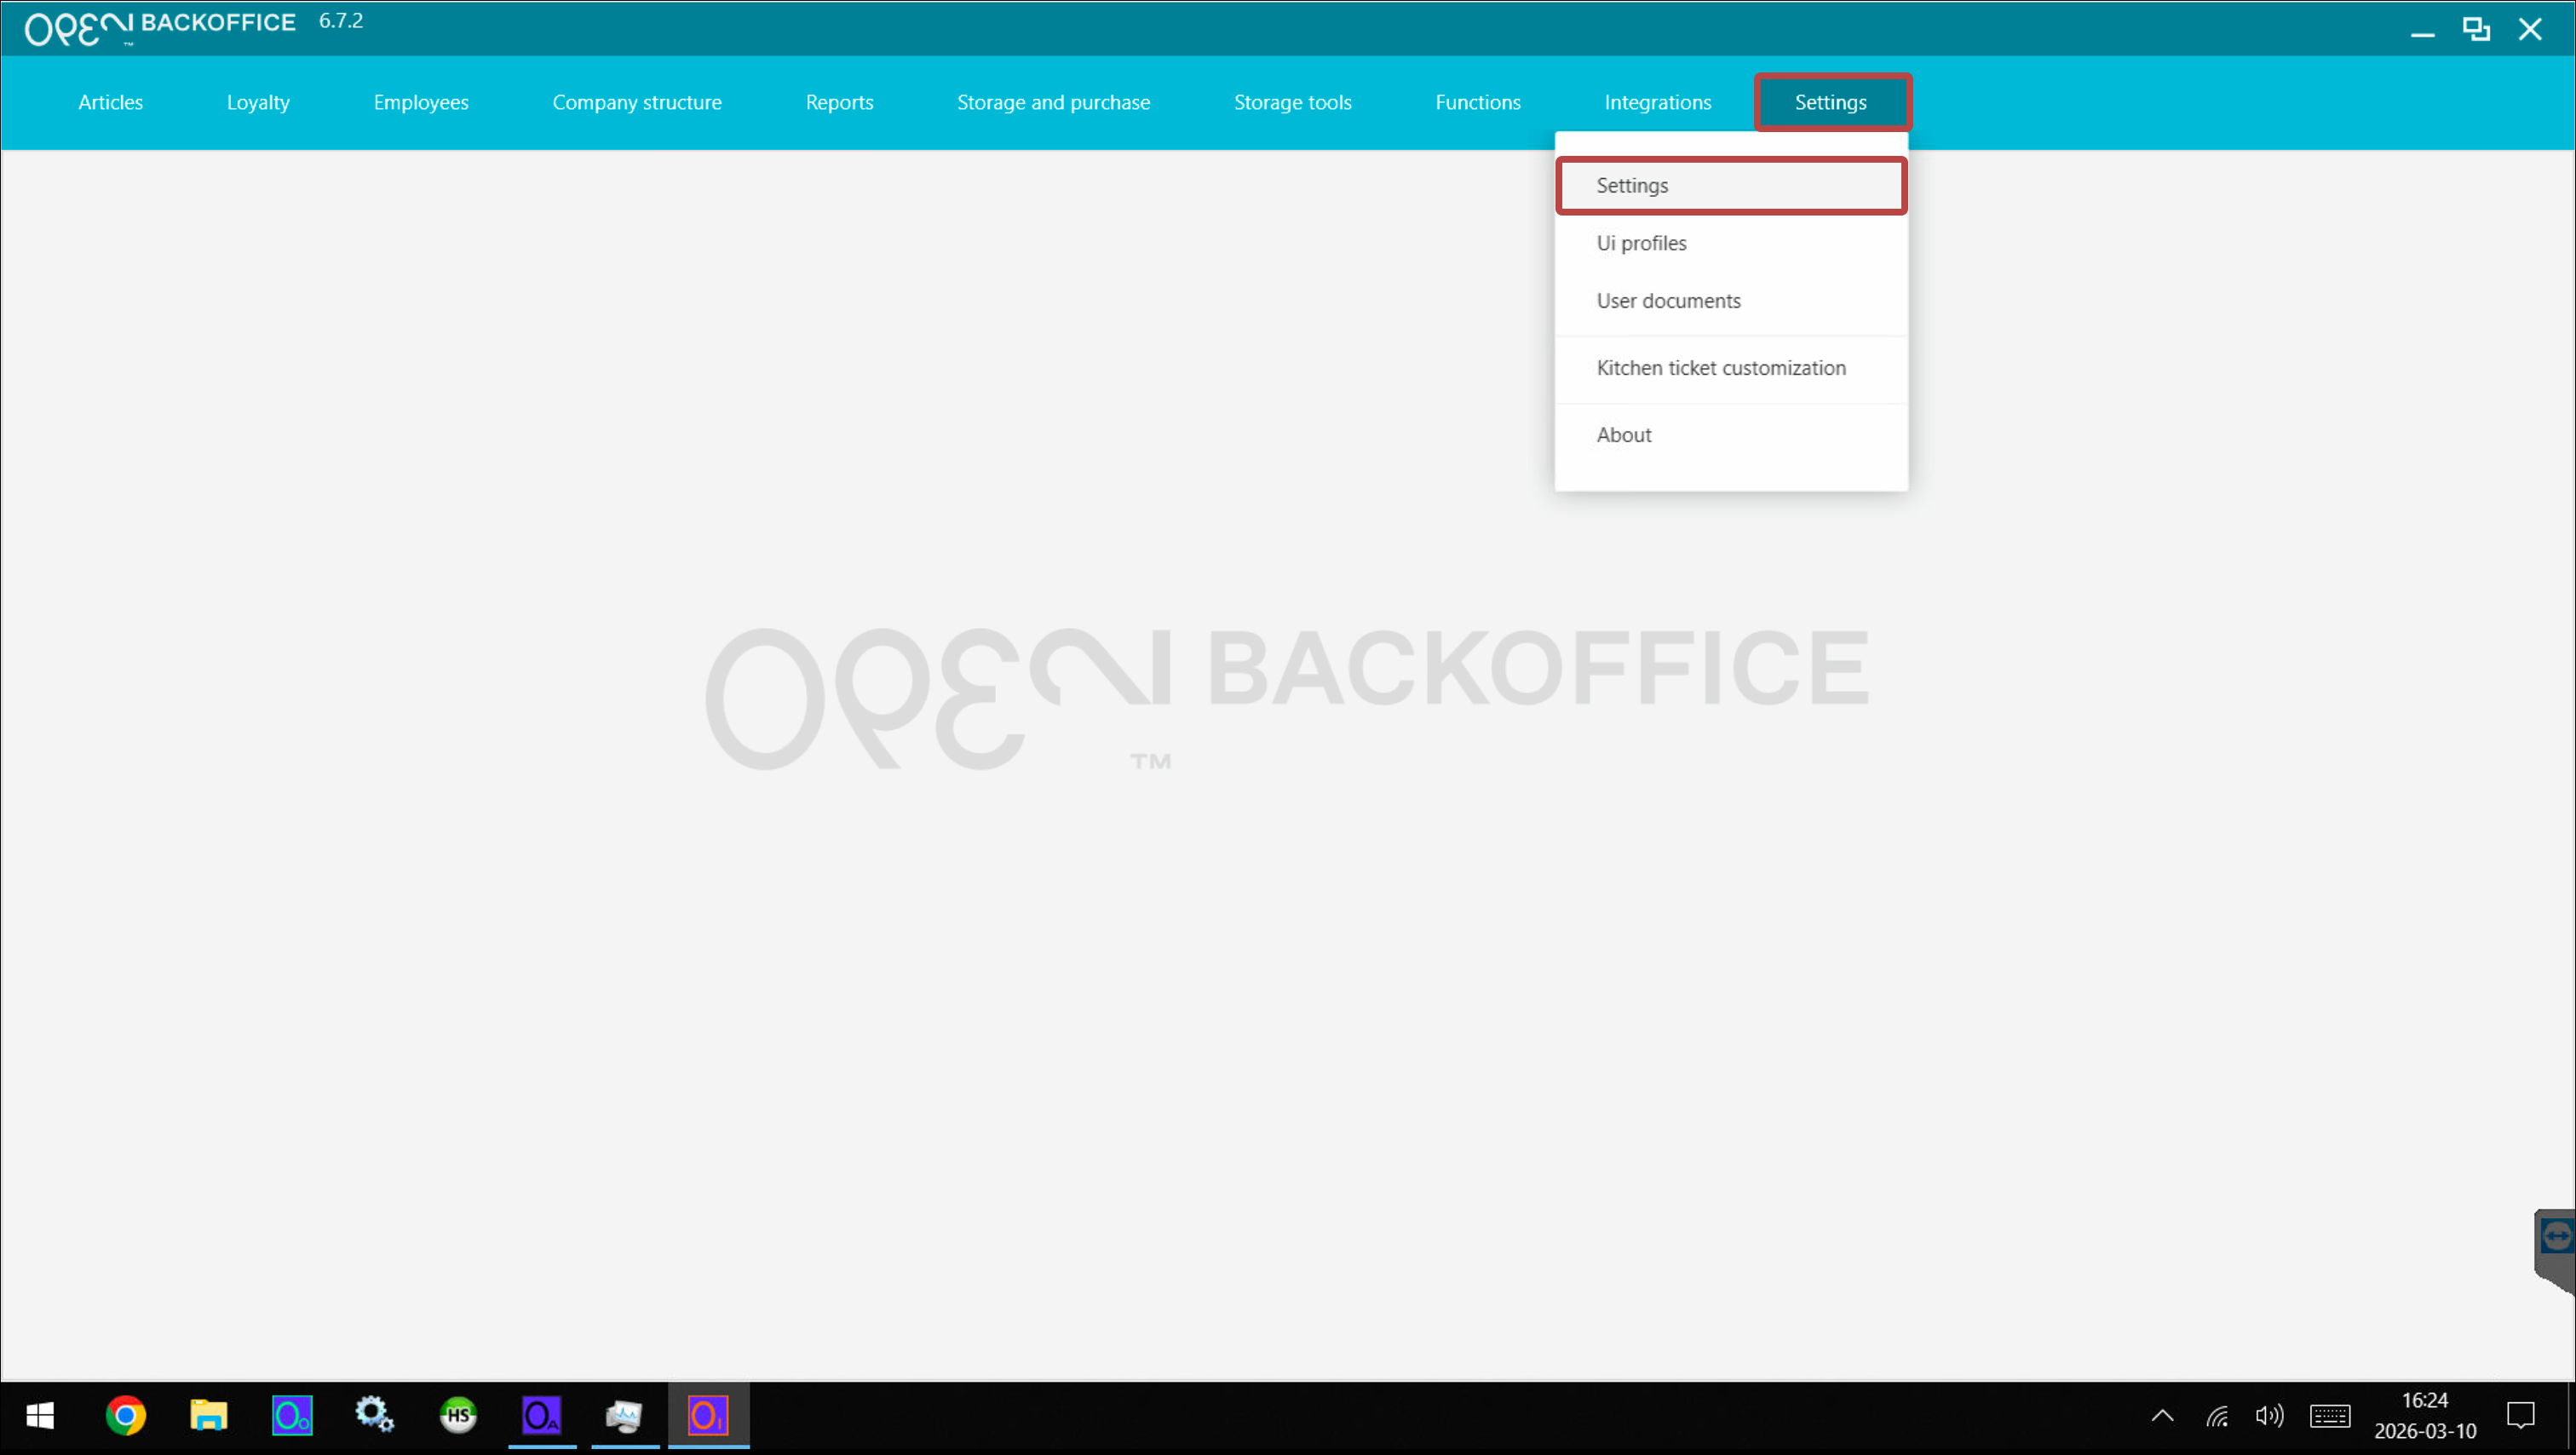Open the About menu entry
The image size is (2576, 1455).
pyautogui.click(x=1623, y=435)
